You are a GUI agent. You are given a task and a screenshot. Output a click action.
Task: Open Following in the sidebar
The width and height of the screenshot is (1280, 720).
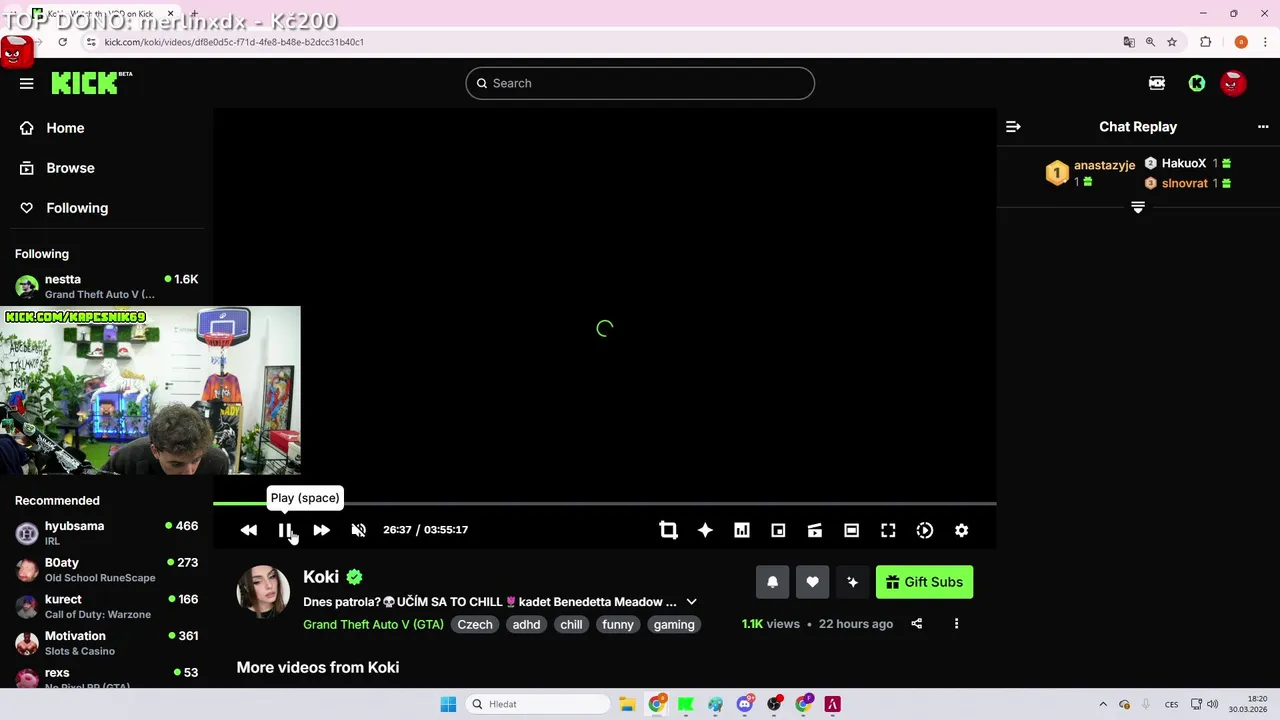77,208
